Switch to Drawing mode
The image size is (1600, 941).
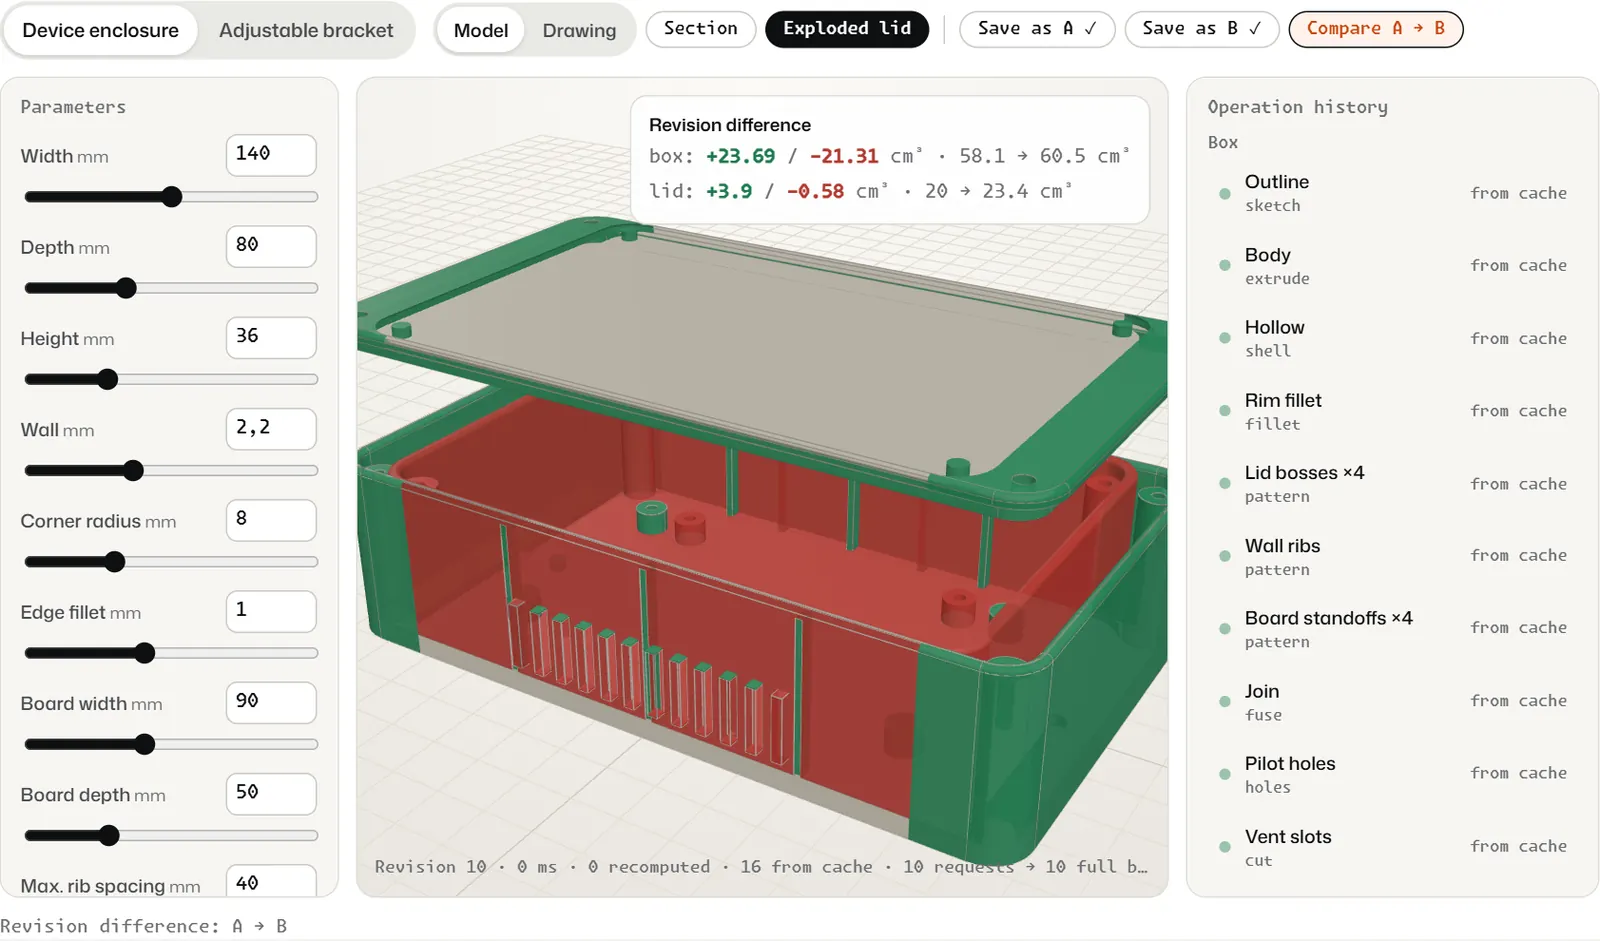(579, 30)
